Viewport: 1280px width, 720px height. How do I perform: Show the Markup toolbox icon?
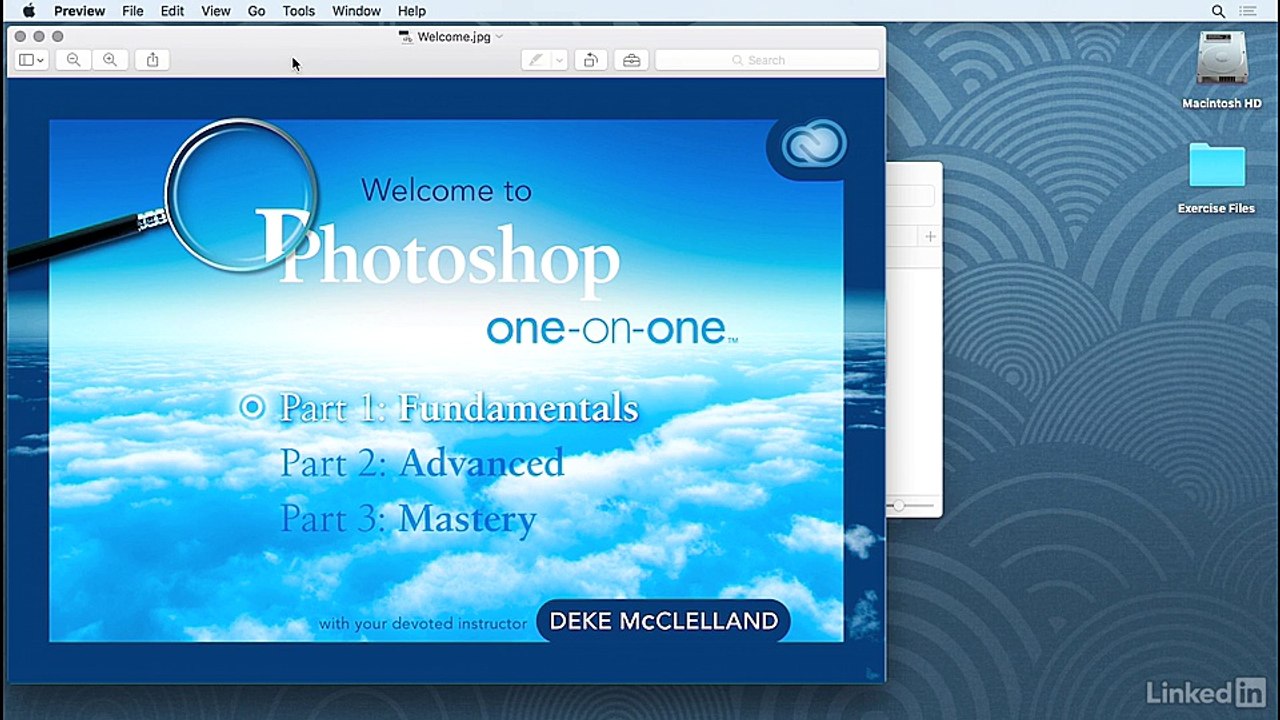tap(631, 60)
